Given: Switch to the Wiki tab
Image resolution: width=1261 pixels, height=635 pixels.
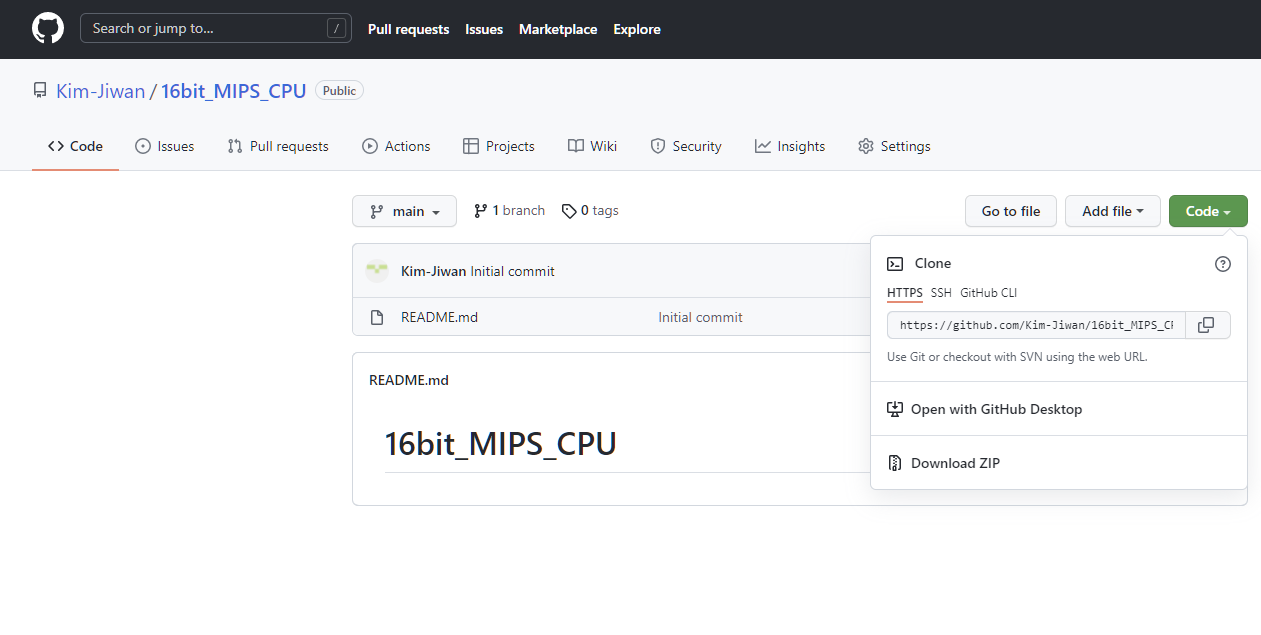Looking at the screenshot, I should [593, 146].
